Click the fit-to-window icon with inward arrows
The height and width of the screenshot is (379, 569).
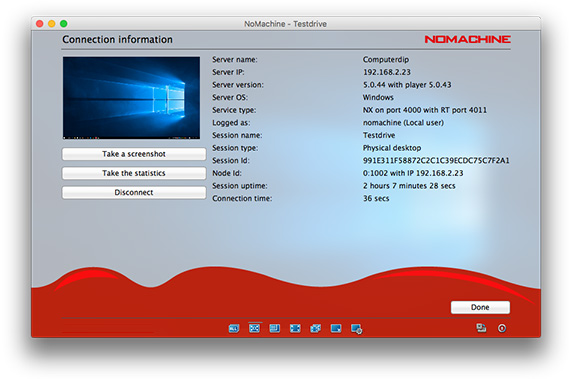295,329
